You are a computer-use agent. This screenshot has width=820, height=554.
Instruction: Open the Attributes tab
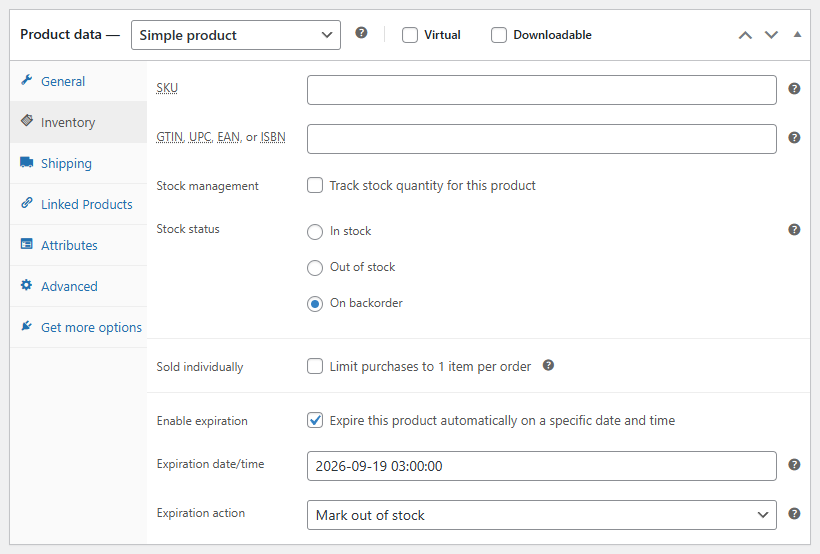point(78,245)
